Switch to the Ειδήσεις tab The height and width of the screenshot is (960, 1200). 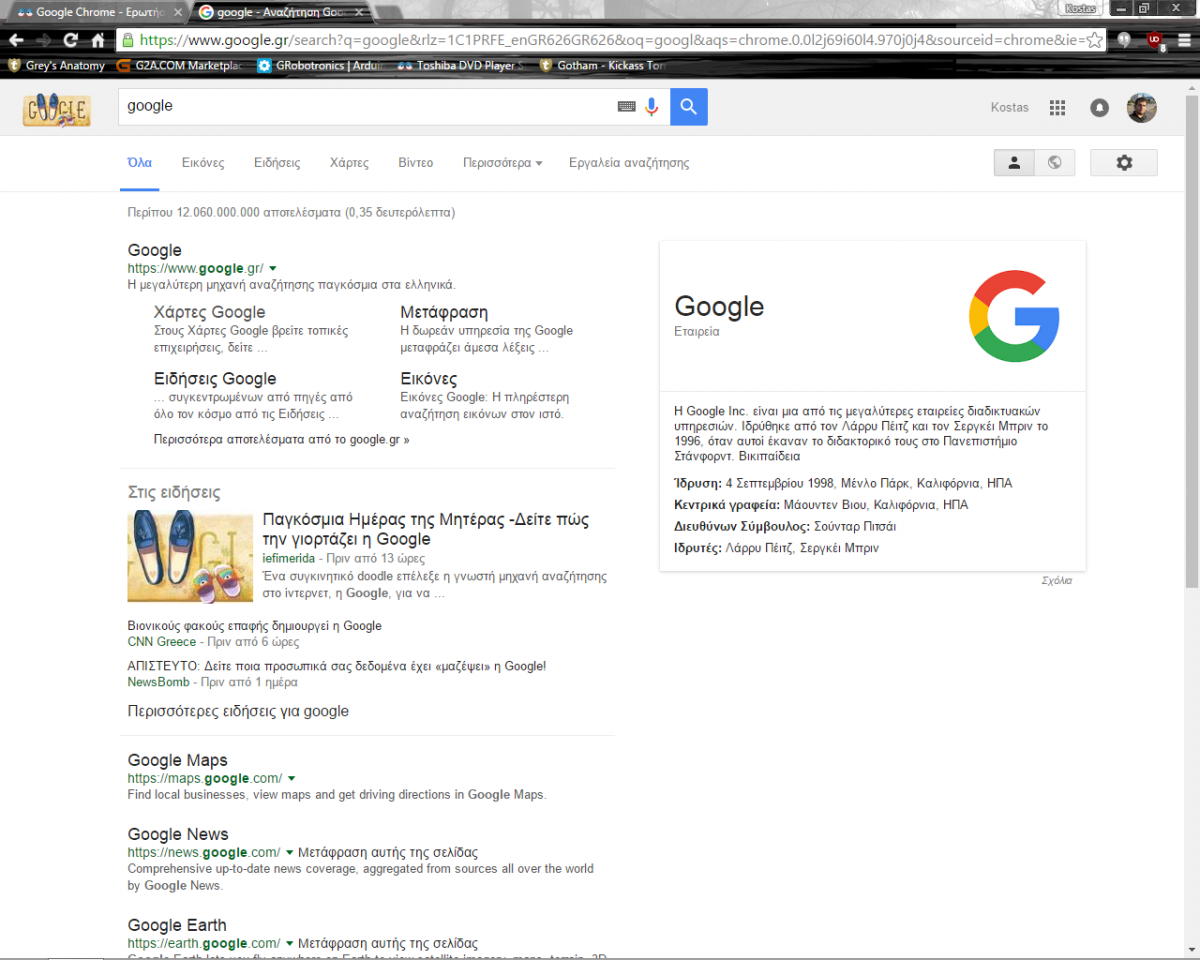(277, 163)
